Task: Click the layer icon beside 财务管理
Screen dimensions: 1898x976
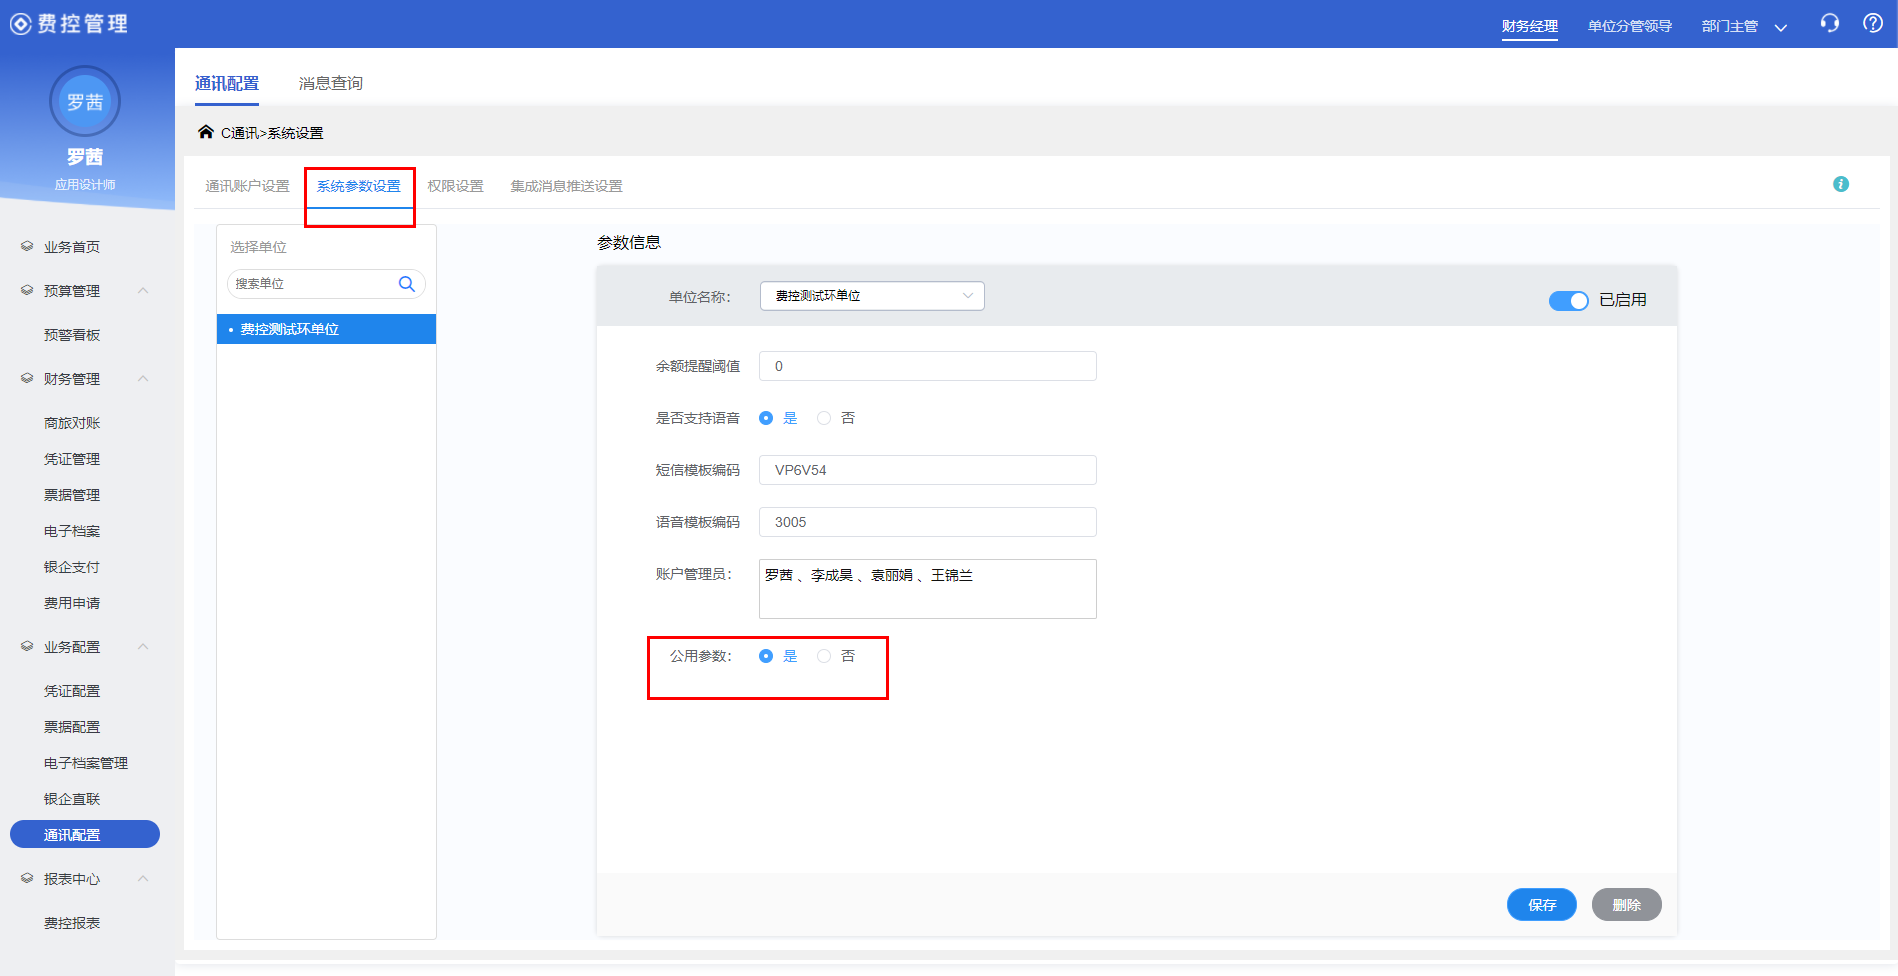Action: [27, 378]
